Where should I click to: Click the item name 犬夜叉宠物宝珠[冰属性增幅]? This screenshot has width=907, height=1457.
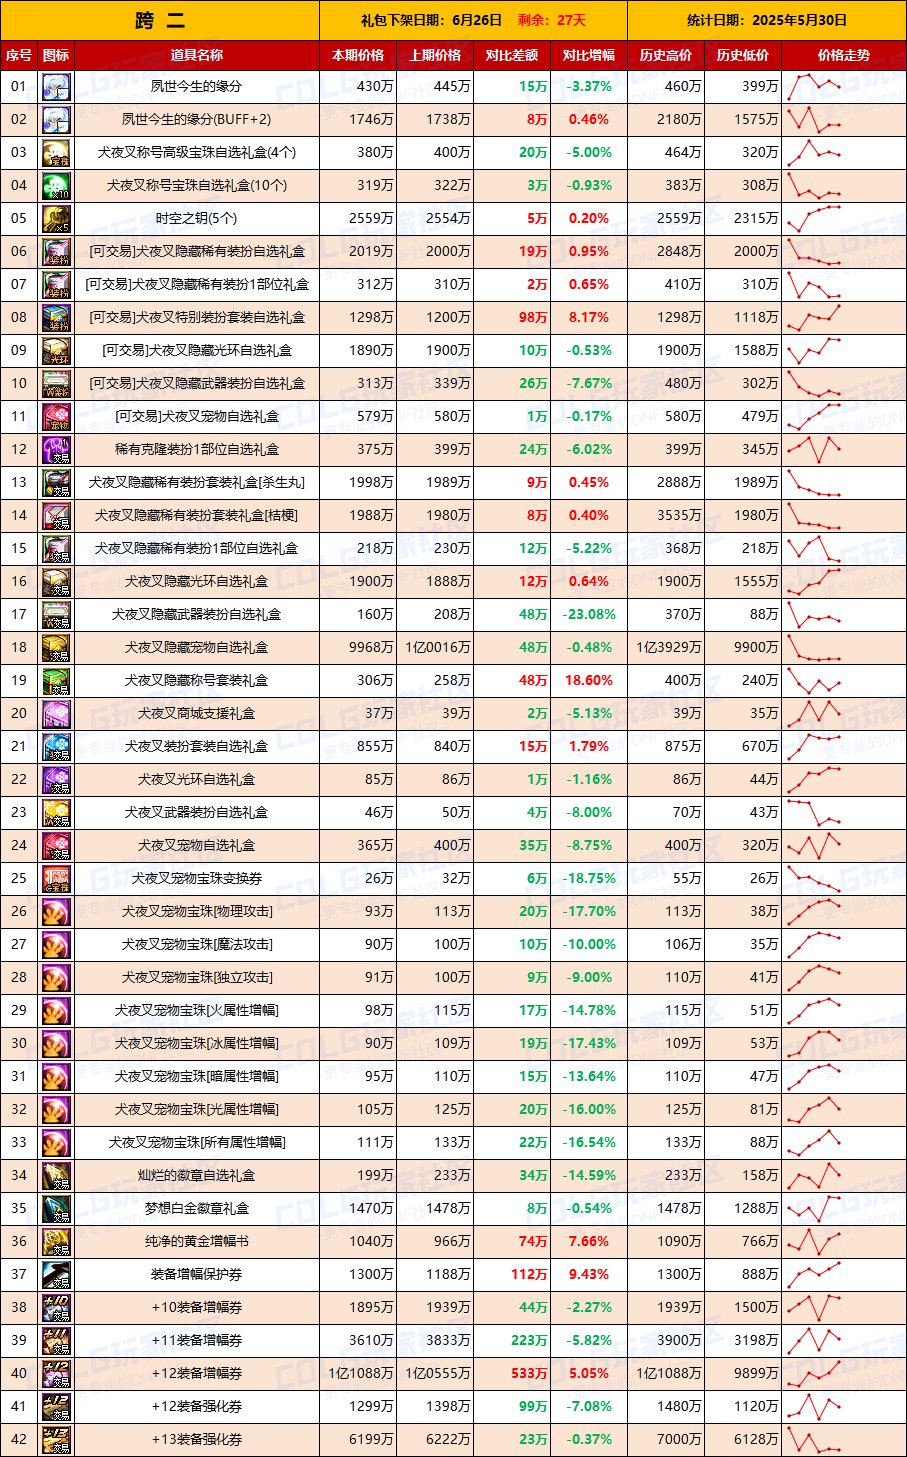197,1044
